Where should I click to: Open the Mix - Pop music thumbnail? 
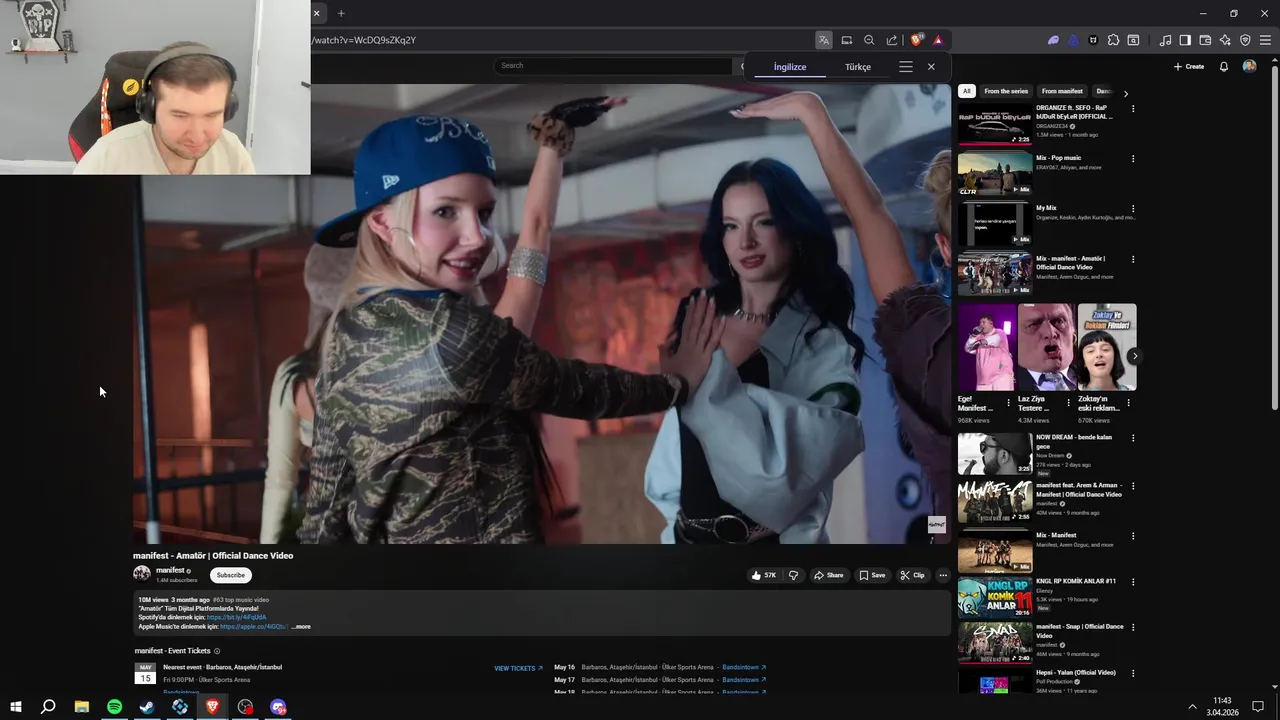click(x=995, y=174)
